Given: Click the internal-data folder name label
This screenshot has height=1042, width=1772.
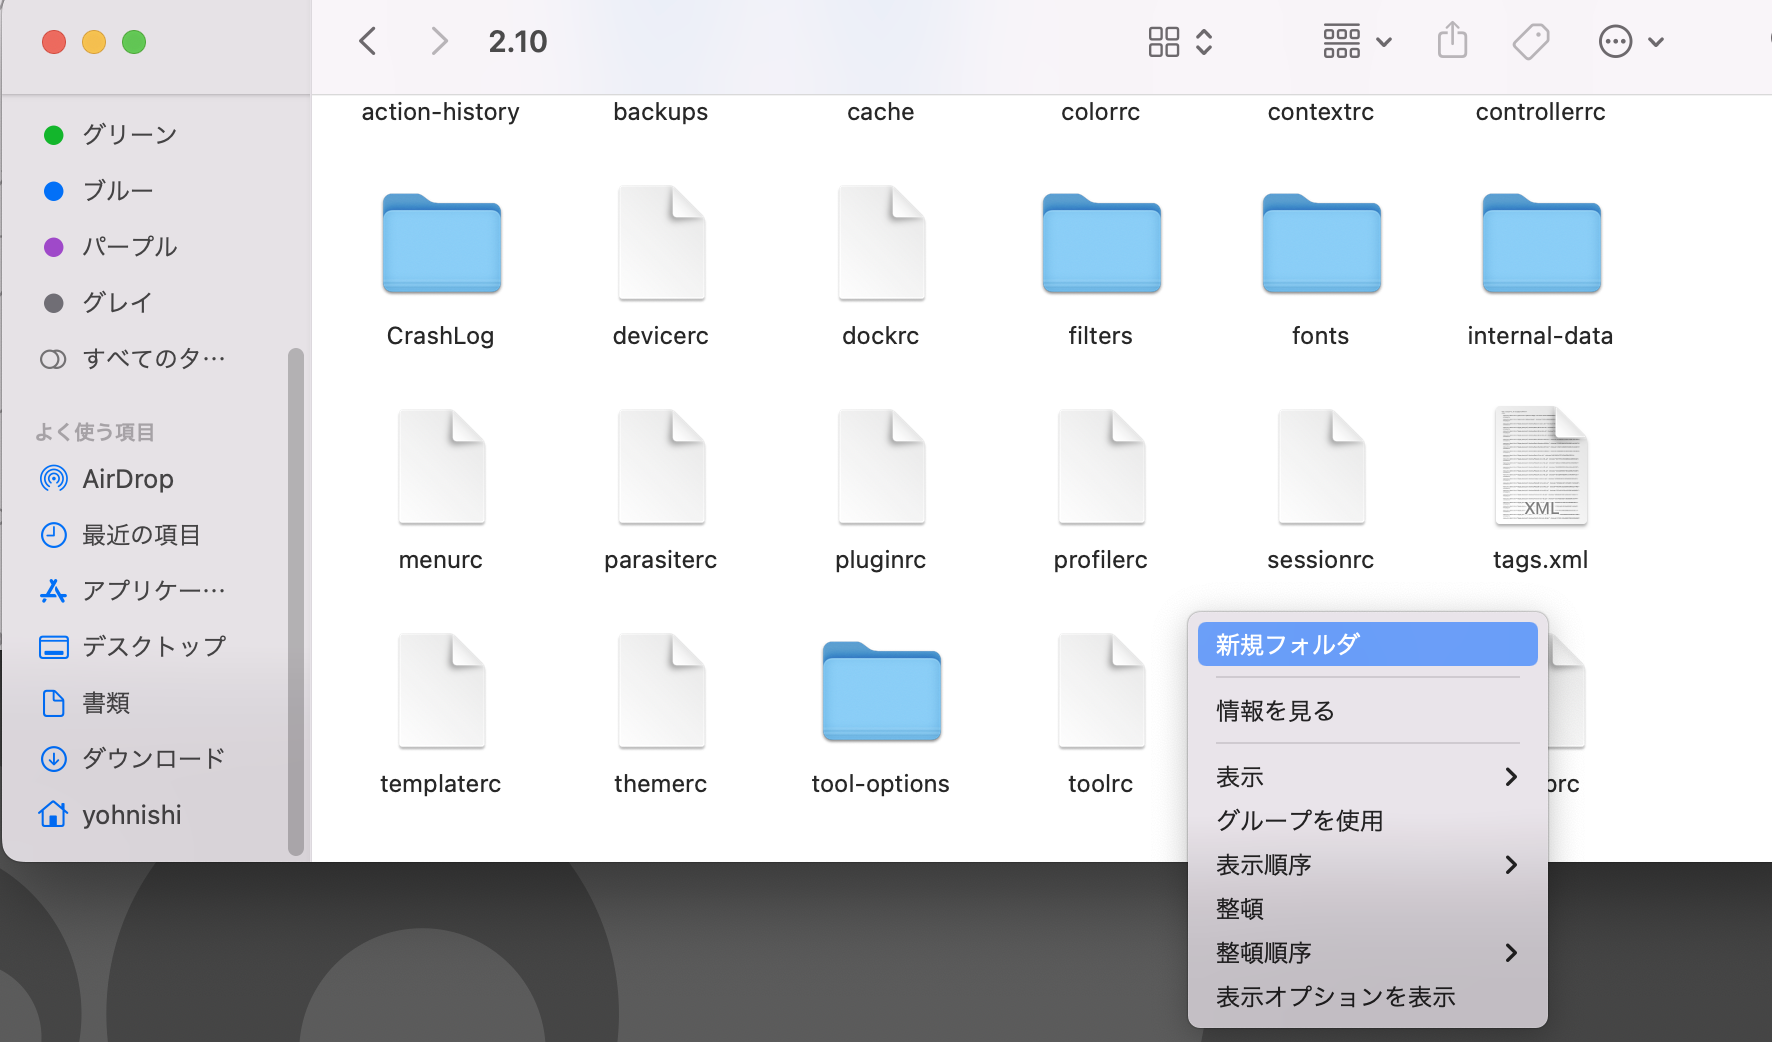Looking at the screenshot, I should [1541, 335].
